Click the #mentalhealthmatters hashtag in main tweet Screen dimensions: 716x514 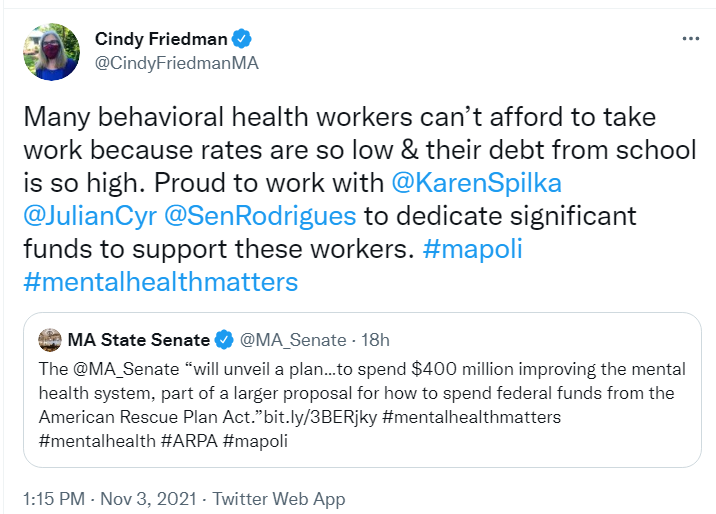point(160,281)
